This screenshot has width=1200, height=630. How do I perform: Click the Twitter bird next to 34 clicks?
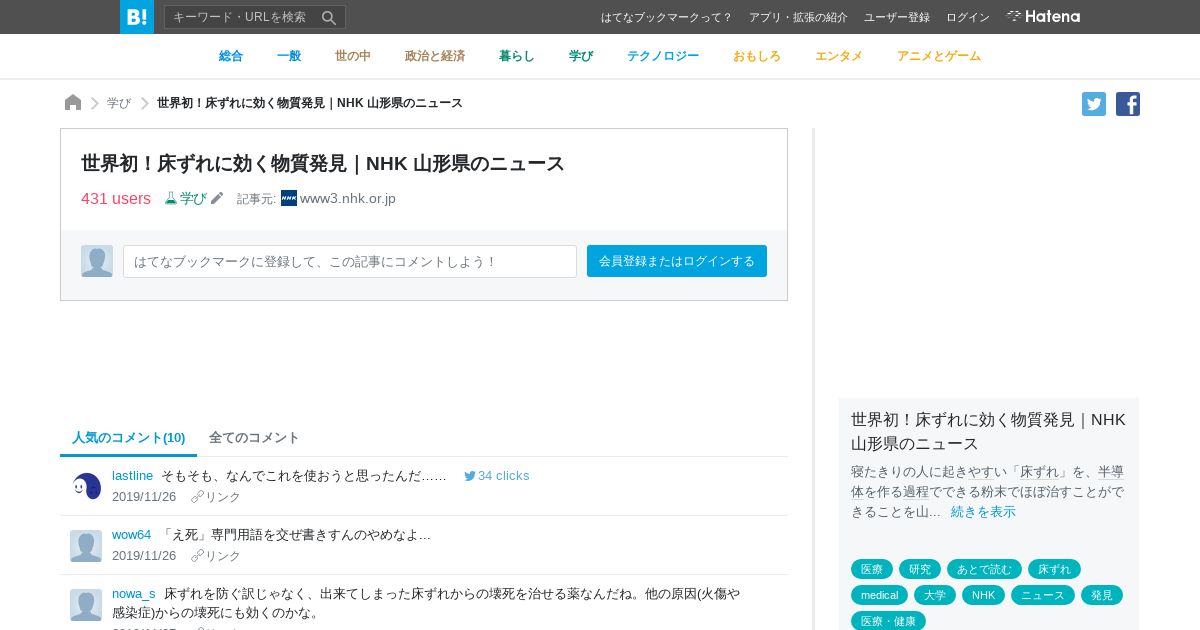coord(470,476)
